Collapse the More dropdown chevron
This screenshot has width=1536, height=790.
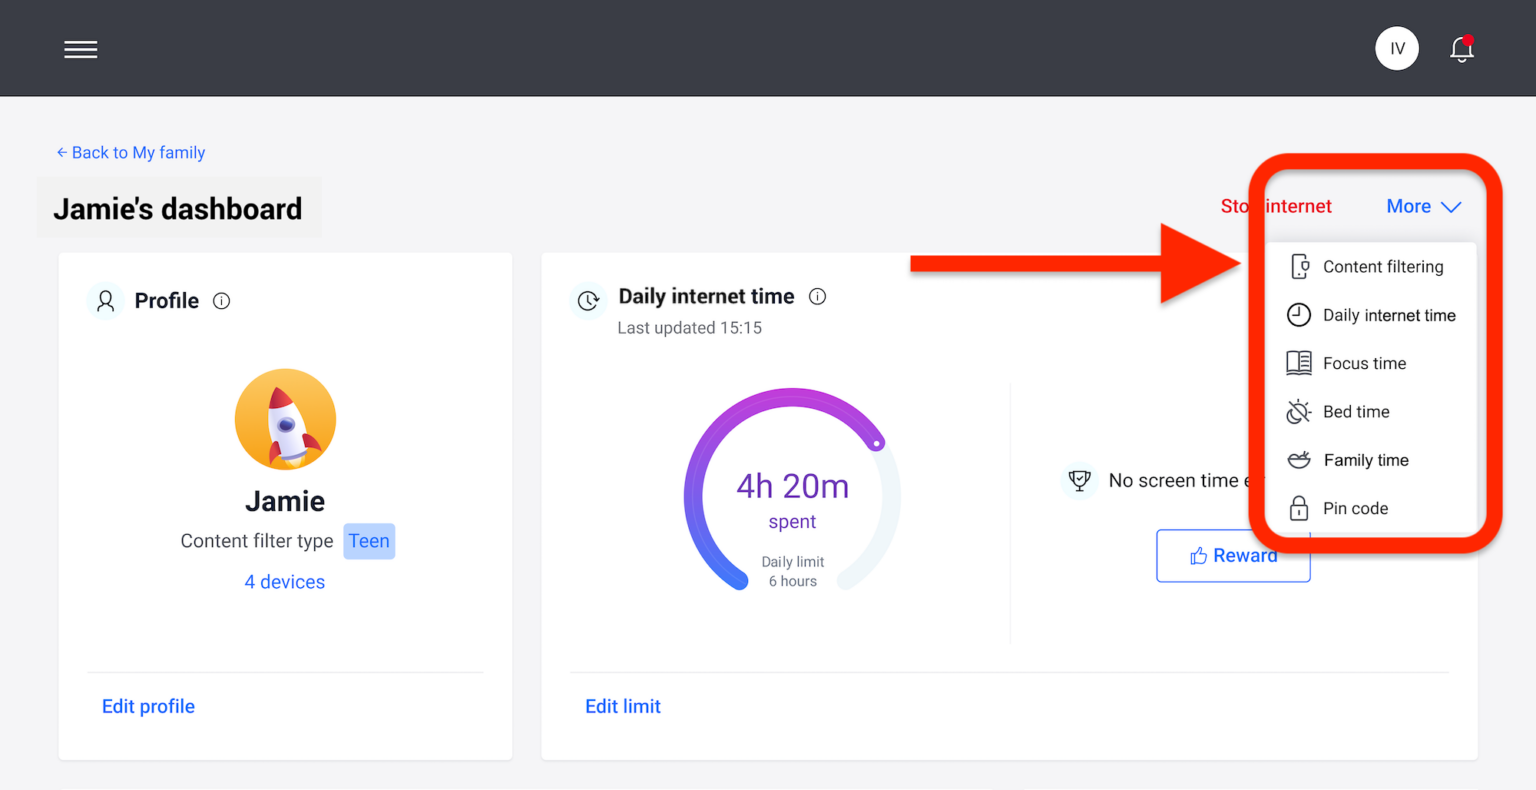coord(1451,207)
